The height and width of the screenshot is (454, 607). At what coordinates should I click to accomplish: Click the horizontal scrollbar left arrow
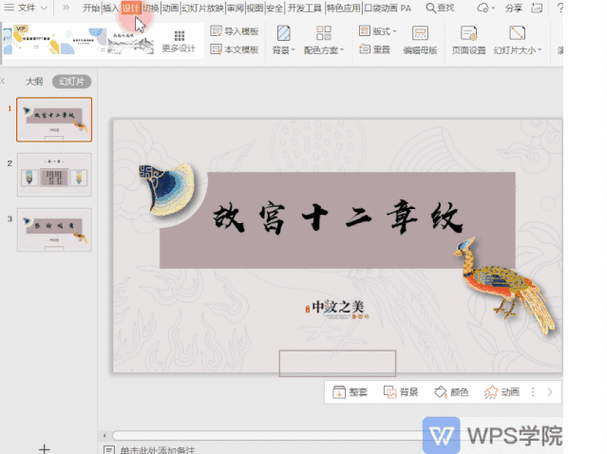pyautogui.click(x=104, y=435)
